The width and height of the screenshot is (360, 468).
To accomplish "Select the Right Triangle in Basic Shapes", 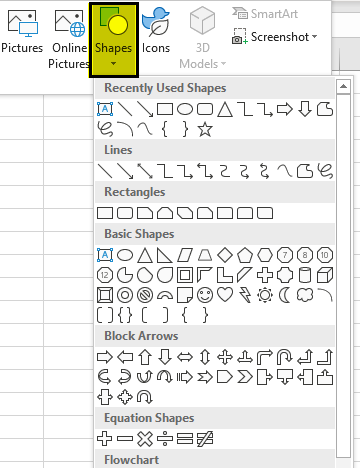I will pyautogui.click(x=165, y=255).
